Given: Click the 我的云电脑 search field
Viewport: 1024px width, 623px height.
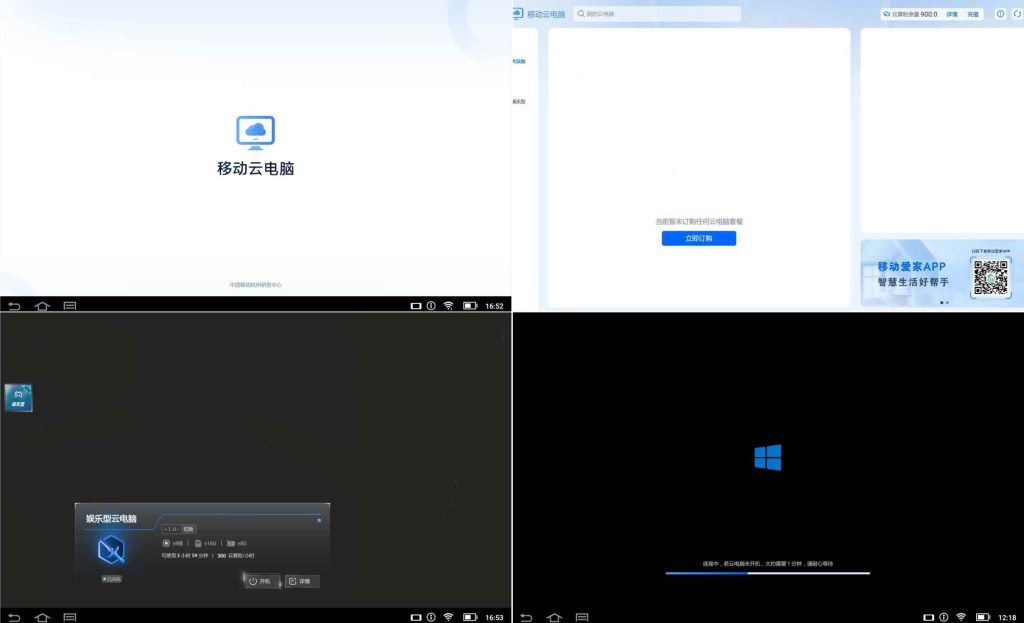Looking at the screenshot, I should click(x=657, y=14).
